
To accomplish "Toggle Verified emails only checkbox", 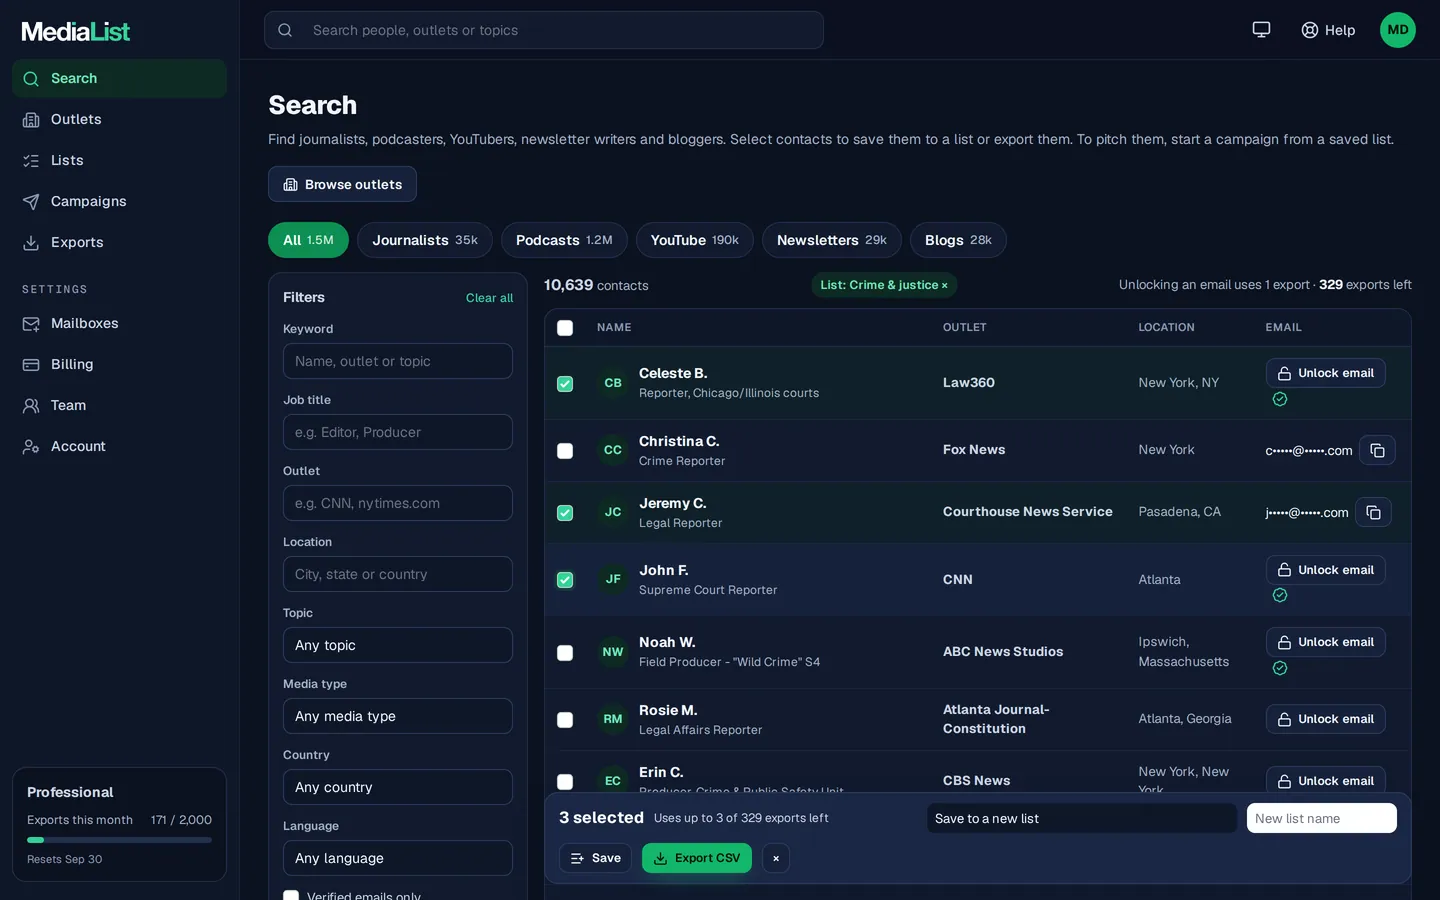I will 291,895.
